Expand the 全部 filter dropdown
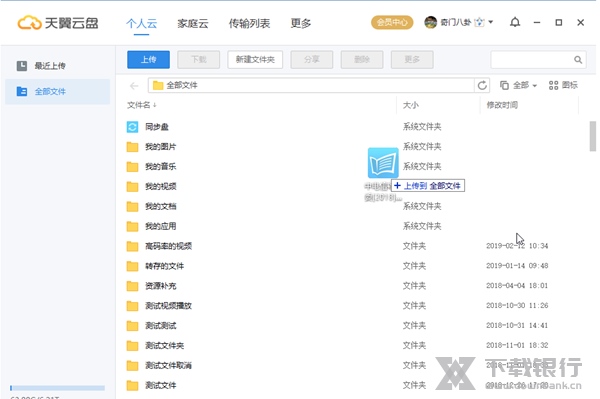The image size is (600, 399). click(518, 85)
